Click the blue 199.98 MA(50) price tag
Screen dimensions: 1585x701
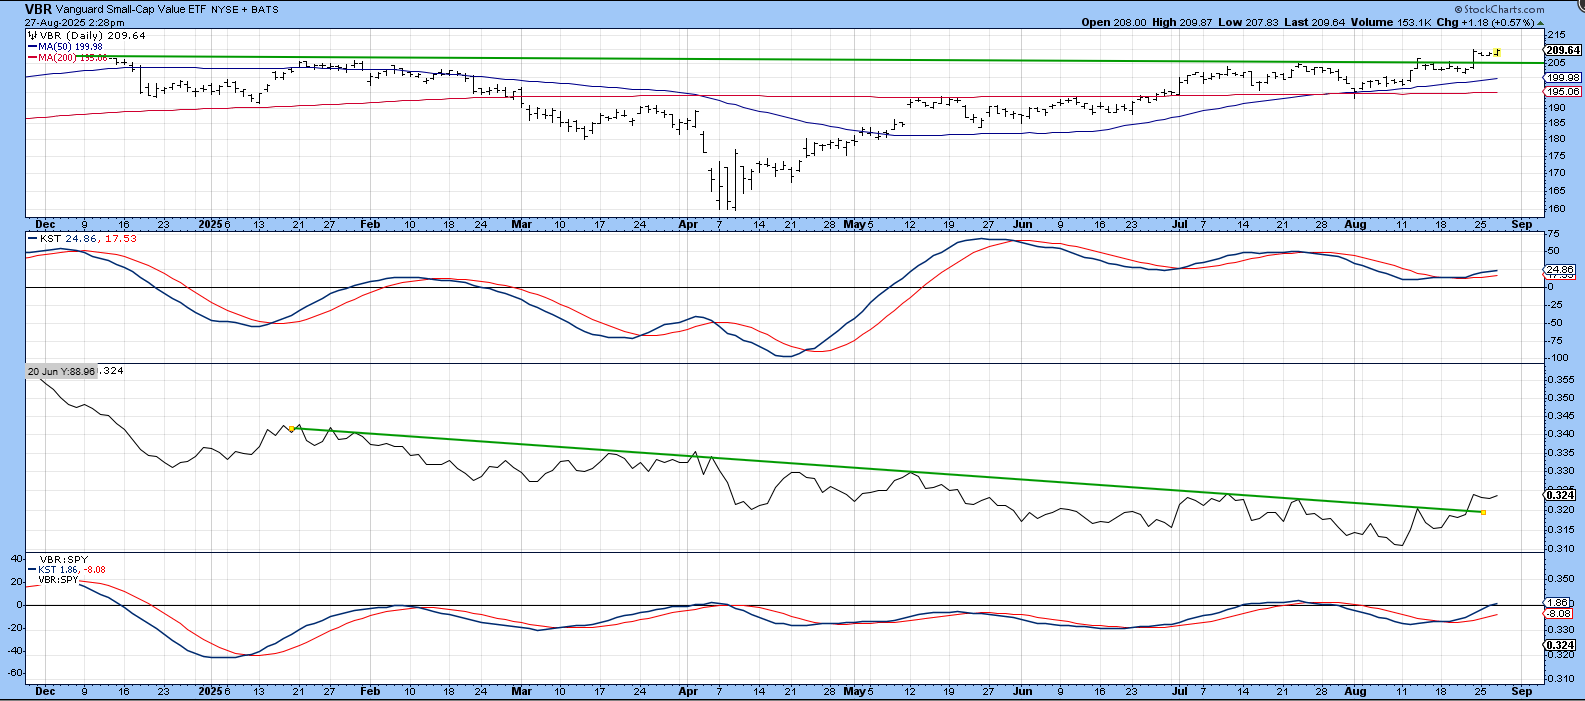pyautogui.click(x=1563, y=78)
